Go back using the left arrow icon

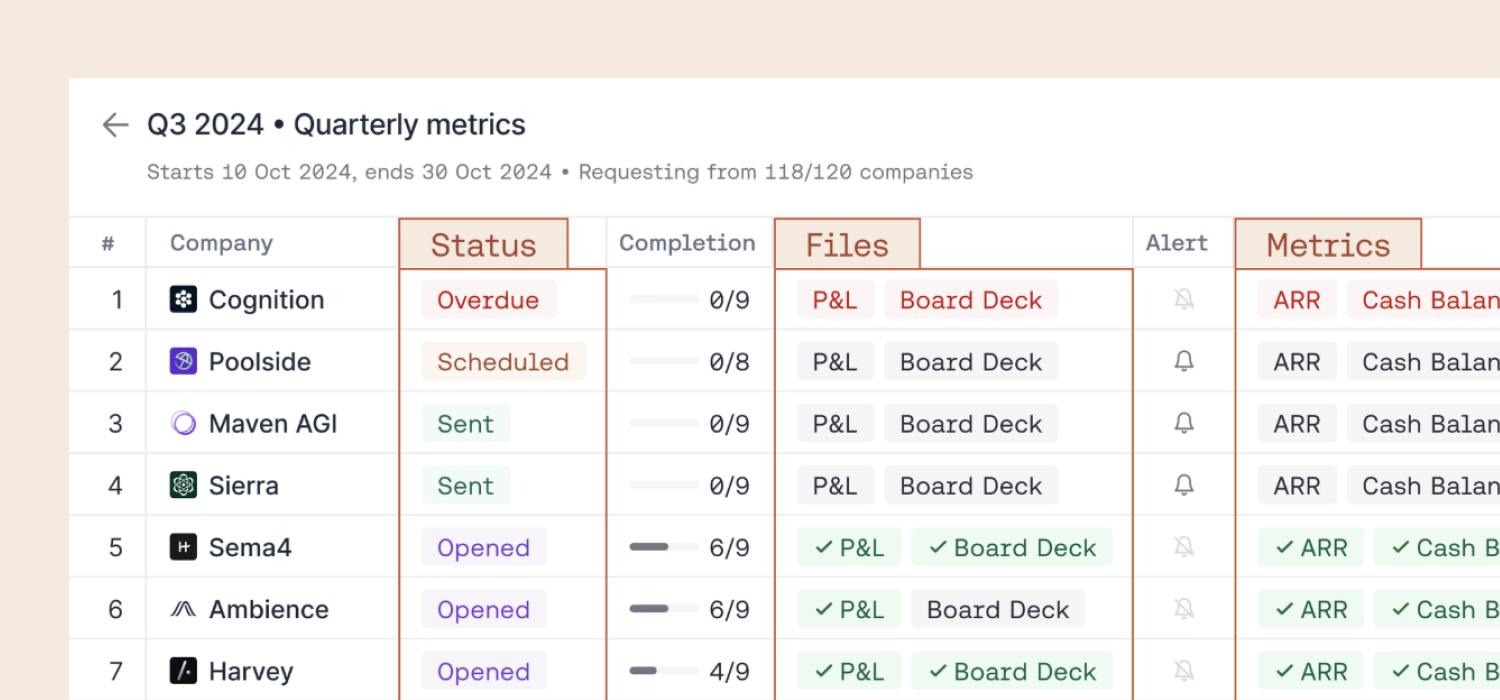[x=116, y=125]
